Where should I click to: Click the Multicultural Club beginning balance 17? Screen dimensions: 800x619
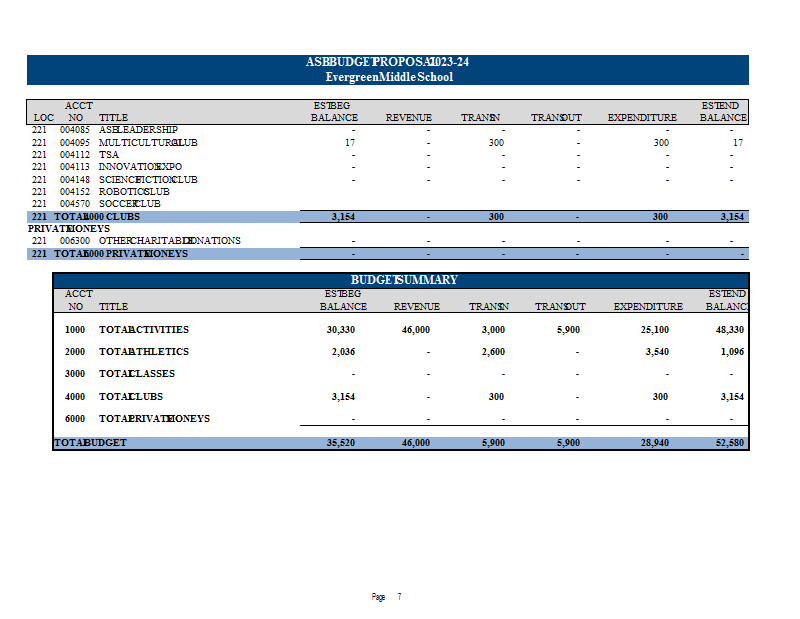[350, 143]
